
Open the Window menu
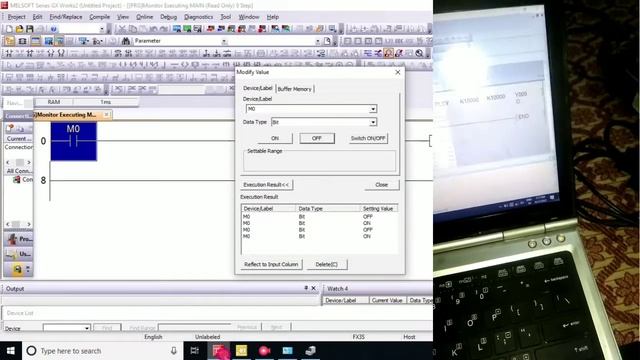click(249, 17)
